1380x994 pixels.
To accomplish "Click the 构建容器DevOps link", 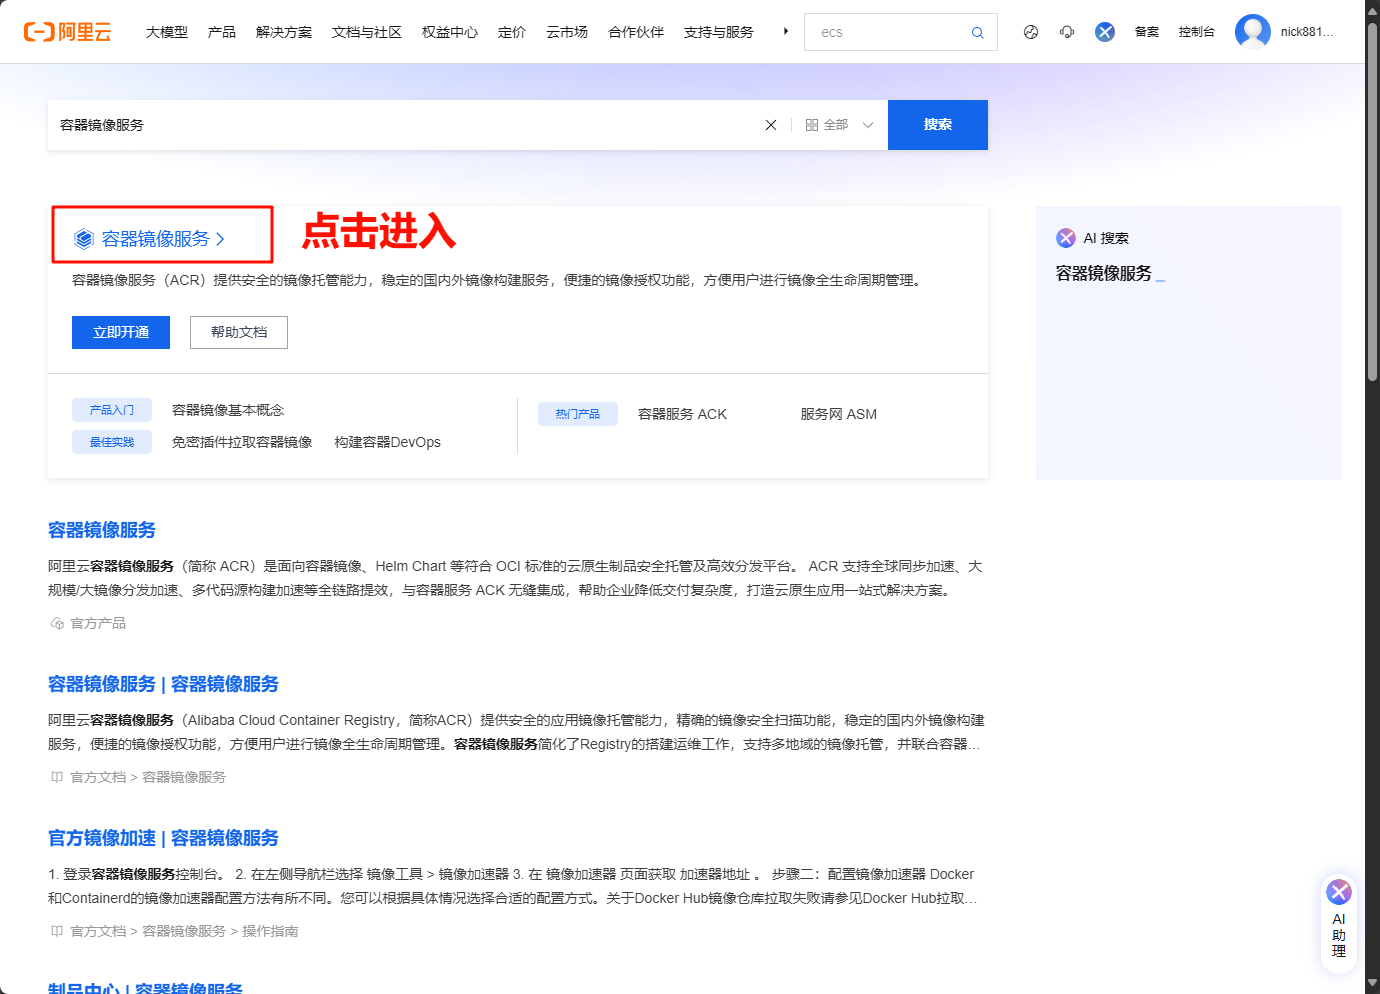I will click(x=387, y=442).
